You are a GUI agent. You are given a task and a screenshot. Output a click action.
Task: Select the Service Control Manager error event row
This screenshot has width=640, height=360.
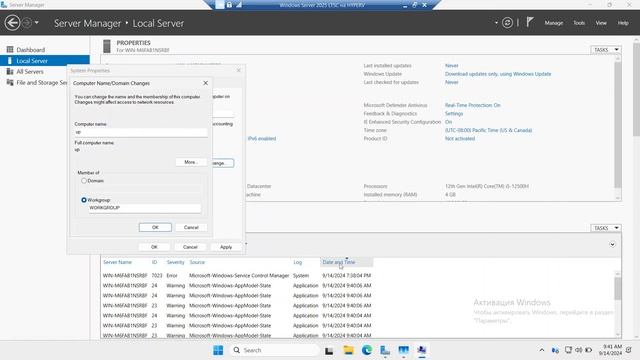click(237, 276)
